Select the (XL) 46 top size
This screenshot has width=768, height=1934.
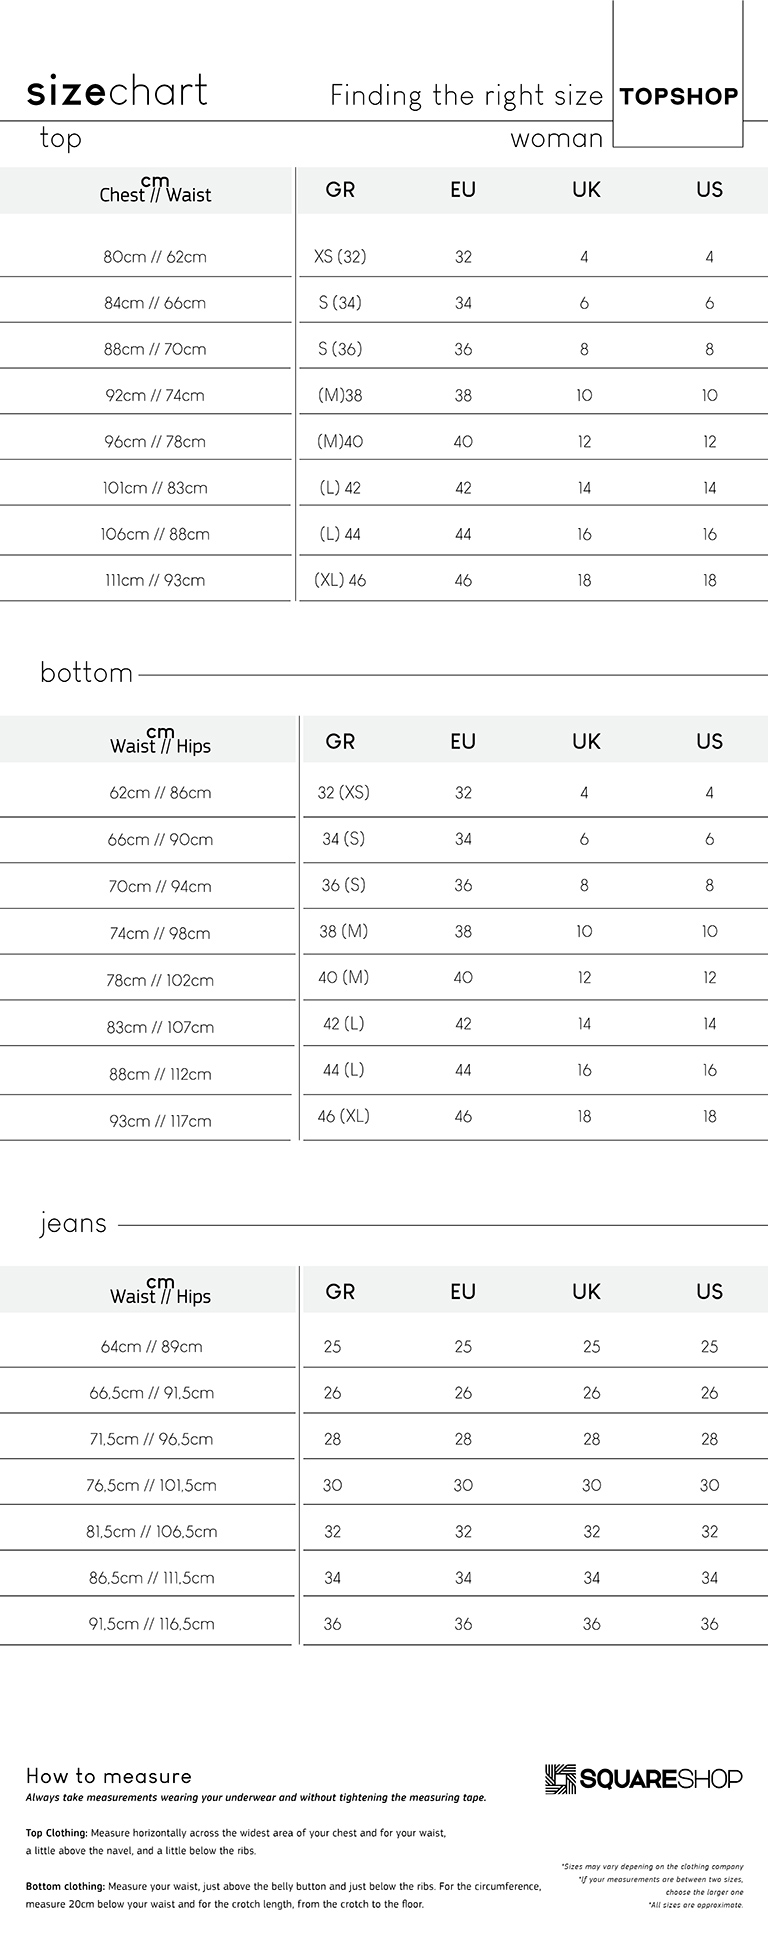click(x=340, y=580)
